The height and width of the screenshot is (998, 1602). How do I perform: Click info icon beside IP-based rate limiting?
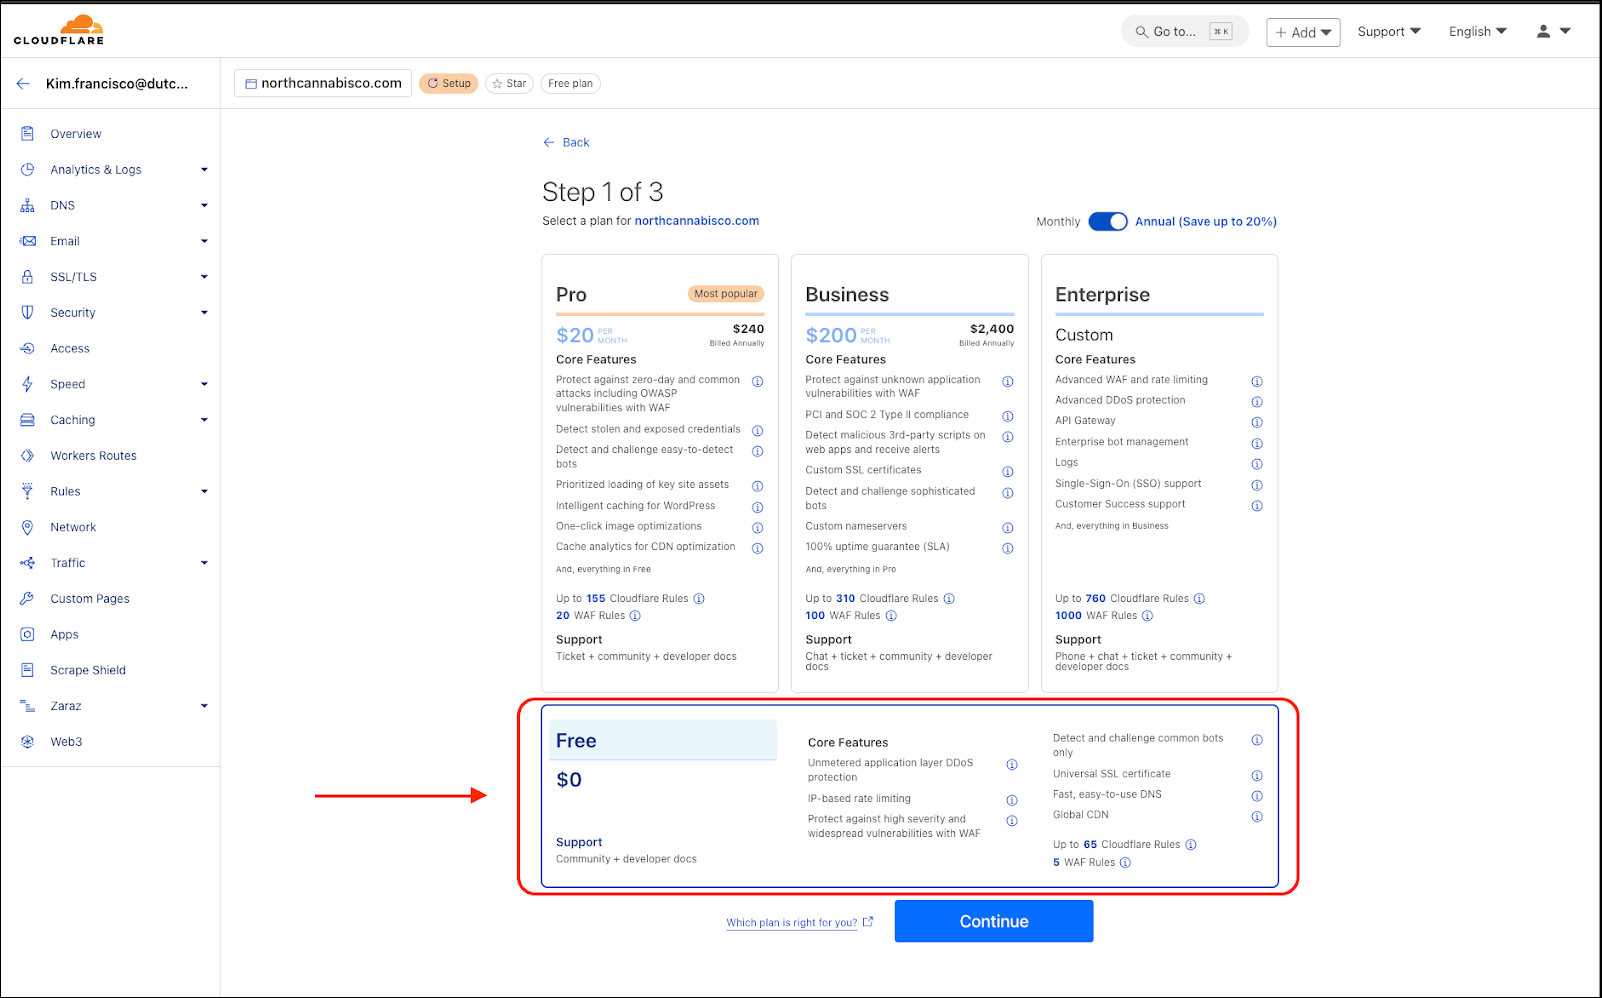pyautogui.click(x=1012, y=800)
